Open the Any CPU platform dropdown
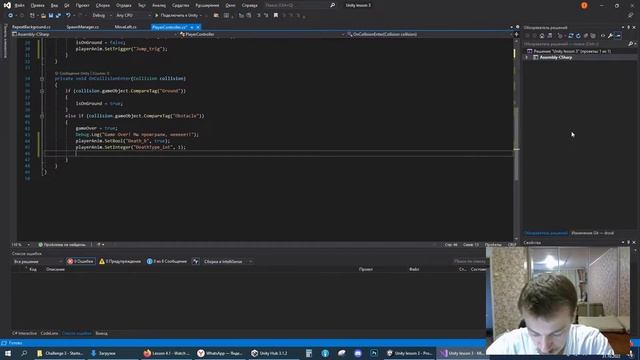The width and height of the screenshot is (640, 360). point(133,16)
